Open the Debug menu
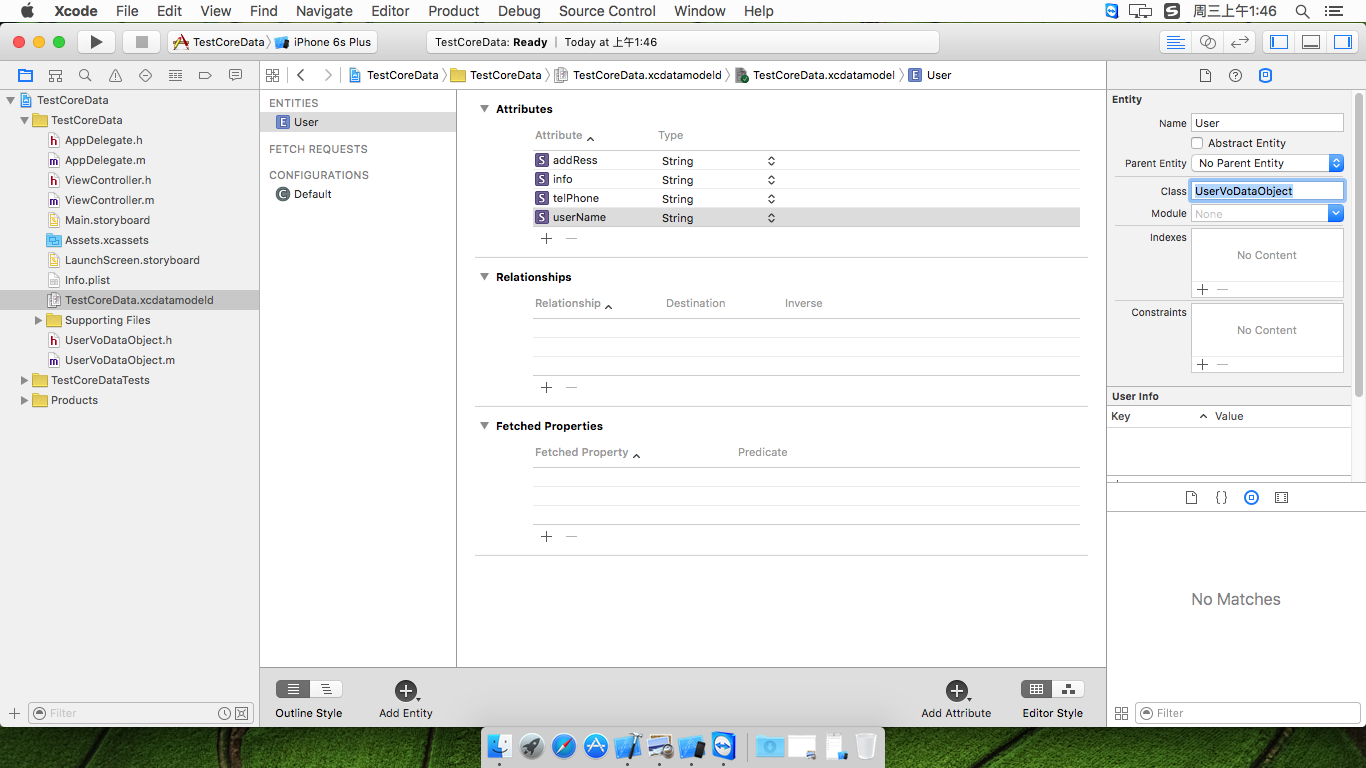This screenshot has height=768, width=1366. (519, 11)
